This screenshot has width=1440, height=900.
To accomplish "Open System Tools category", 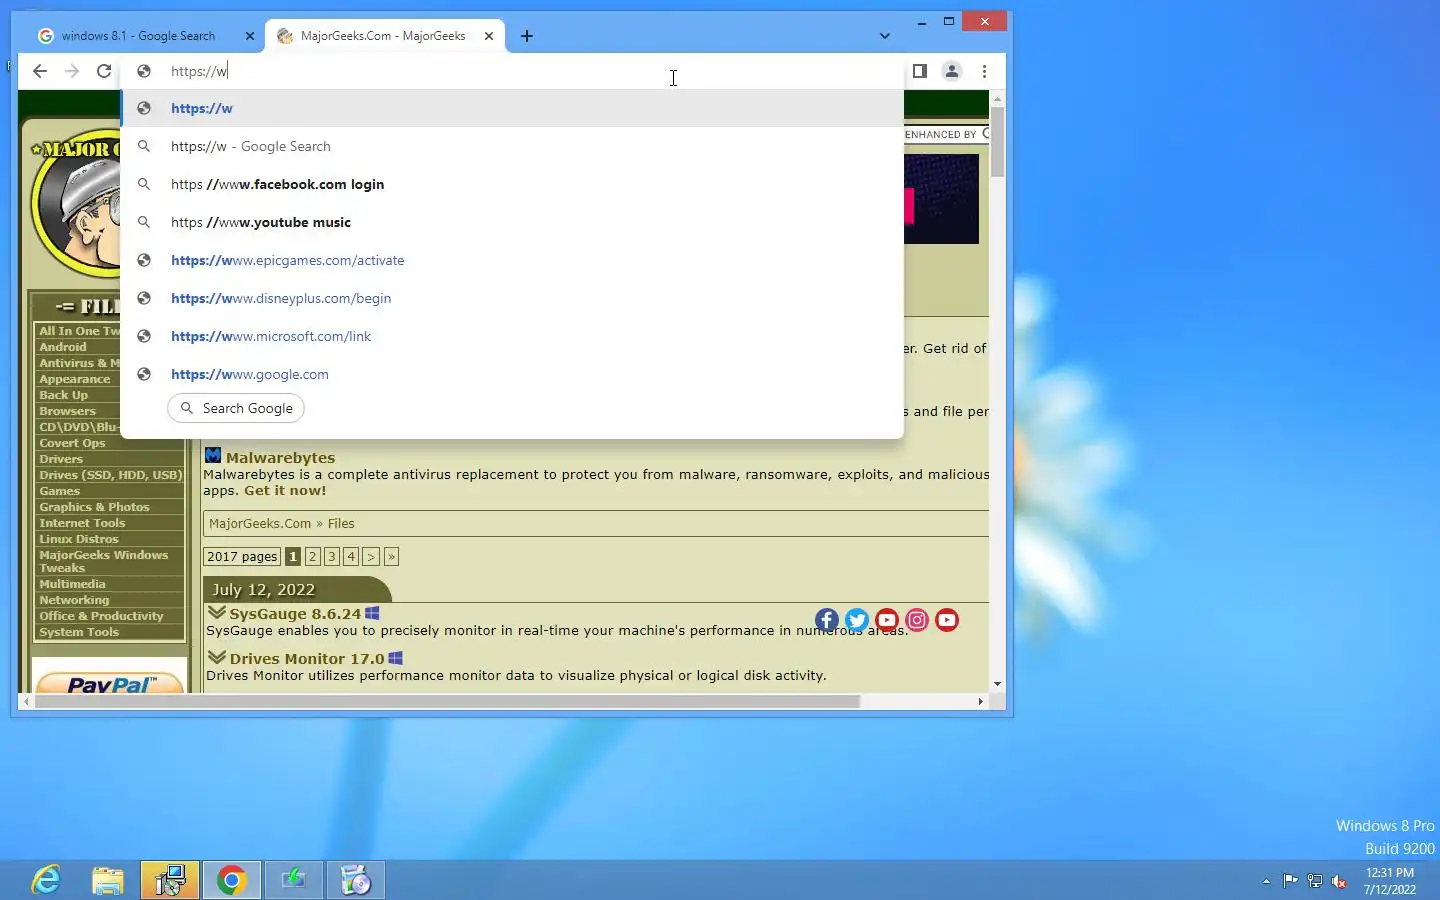I will tap(79, 632).
